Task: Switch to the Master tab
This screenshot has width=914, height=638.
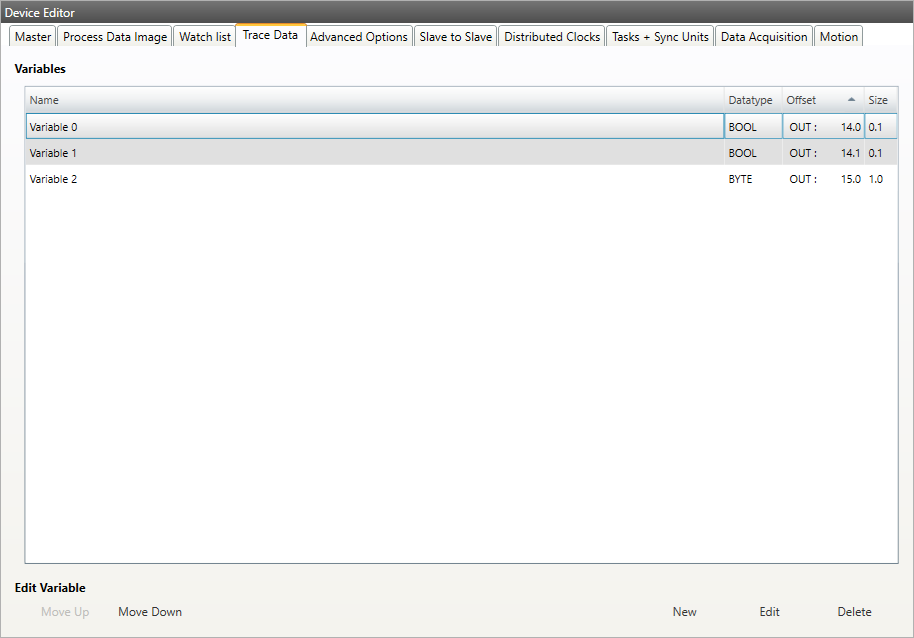Action: point(33,37)
